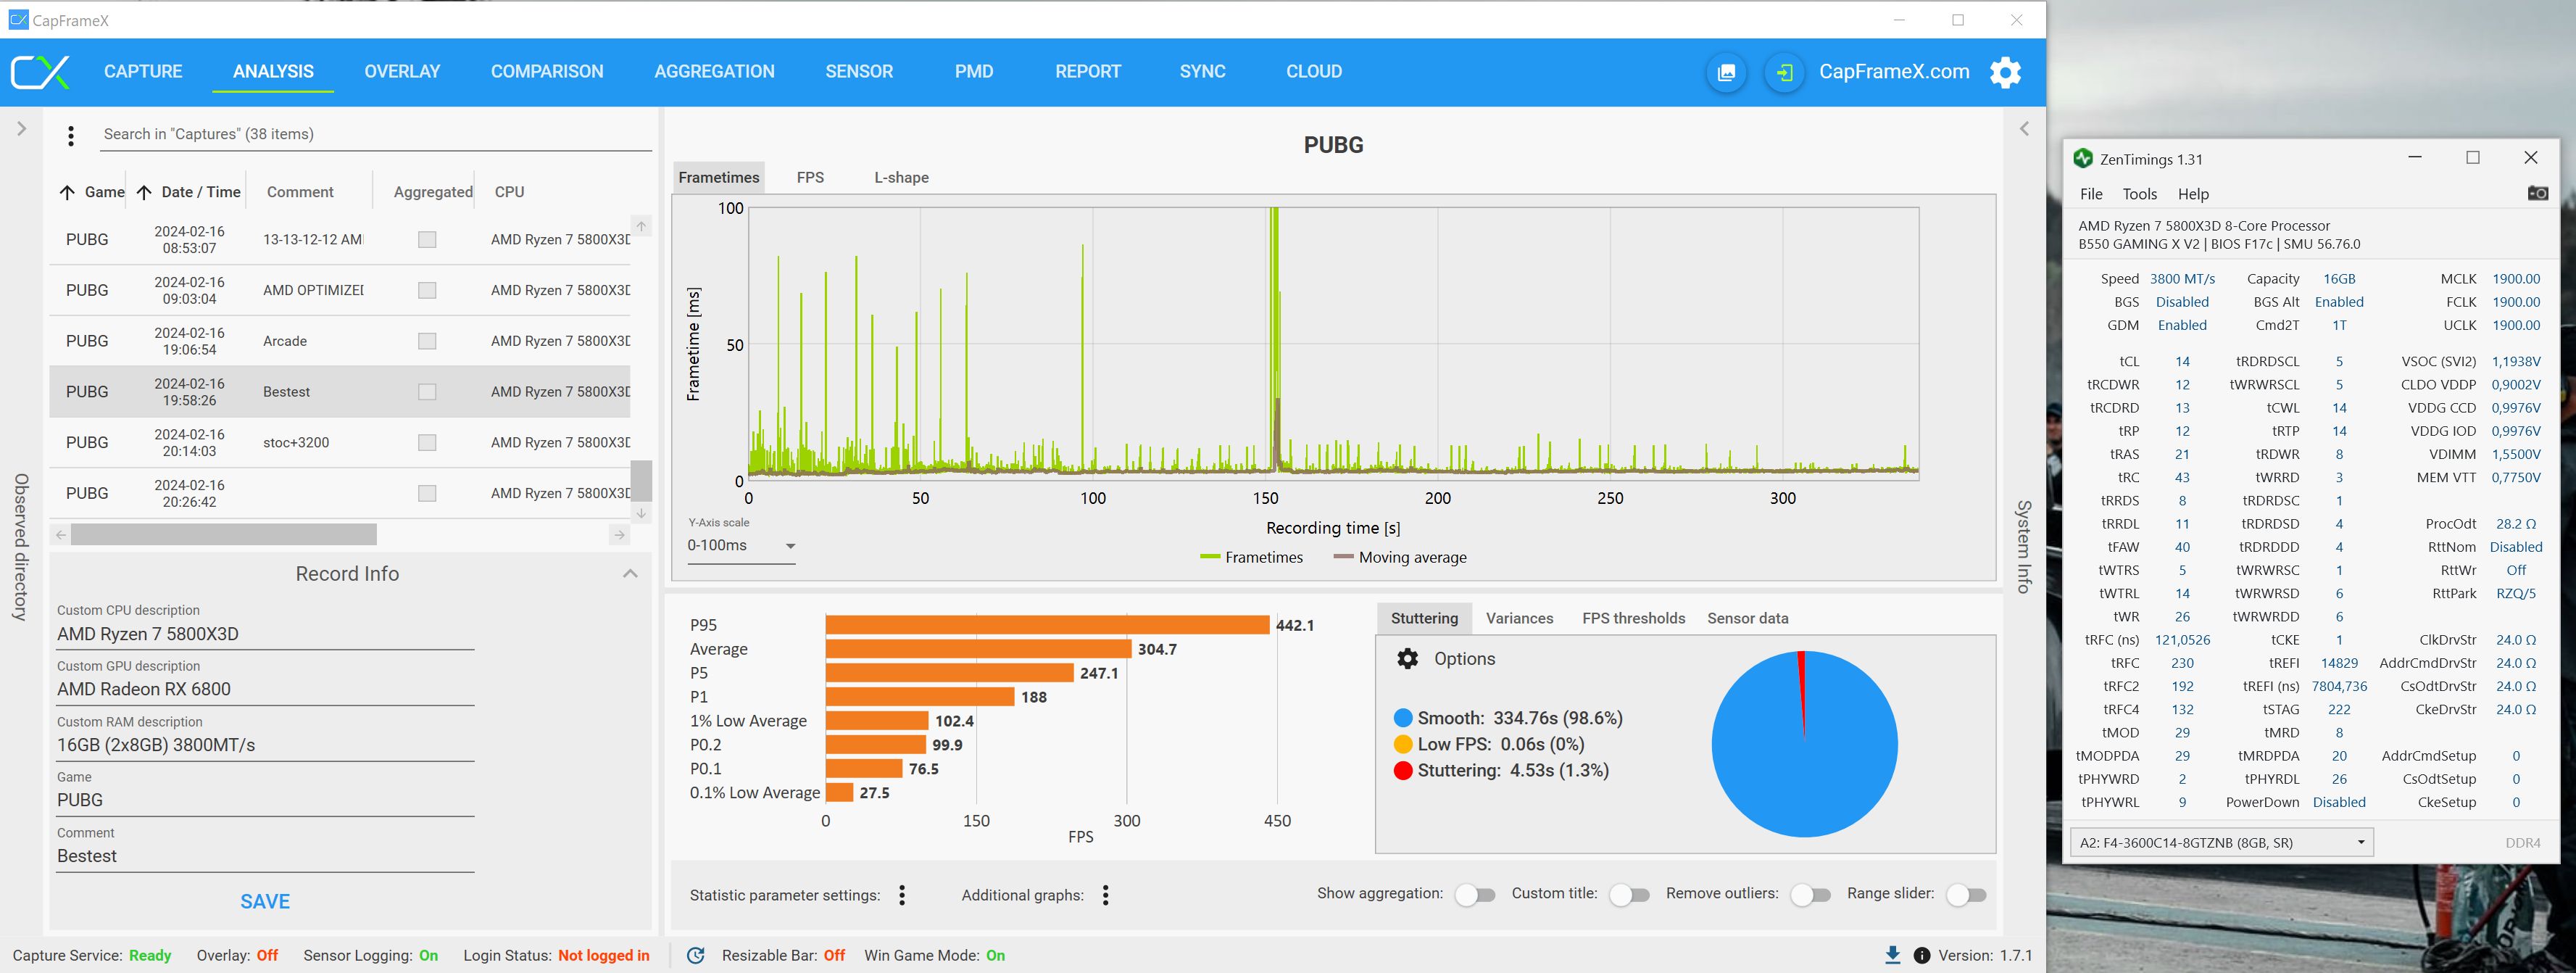Open the captures list three-dot menu
2576x973 pixels.
click(x=71, y=135)
